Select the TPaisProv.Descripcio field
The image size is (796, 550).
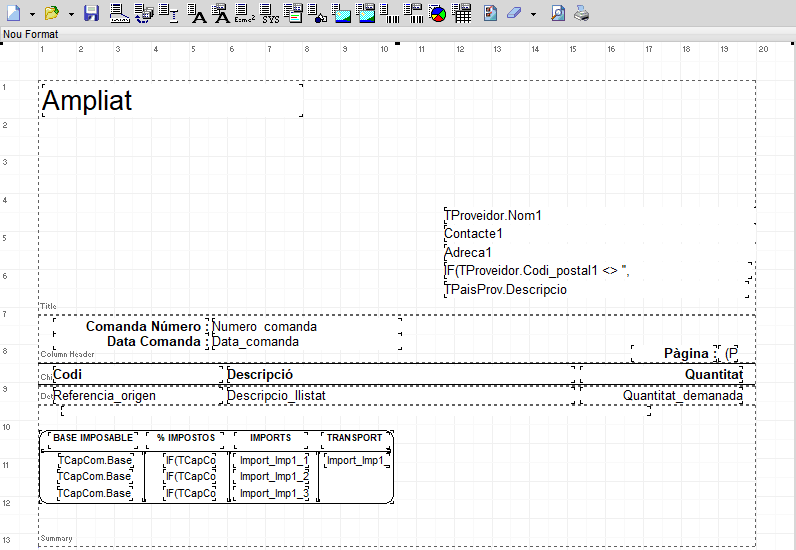[596, 289]
